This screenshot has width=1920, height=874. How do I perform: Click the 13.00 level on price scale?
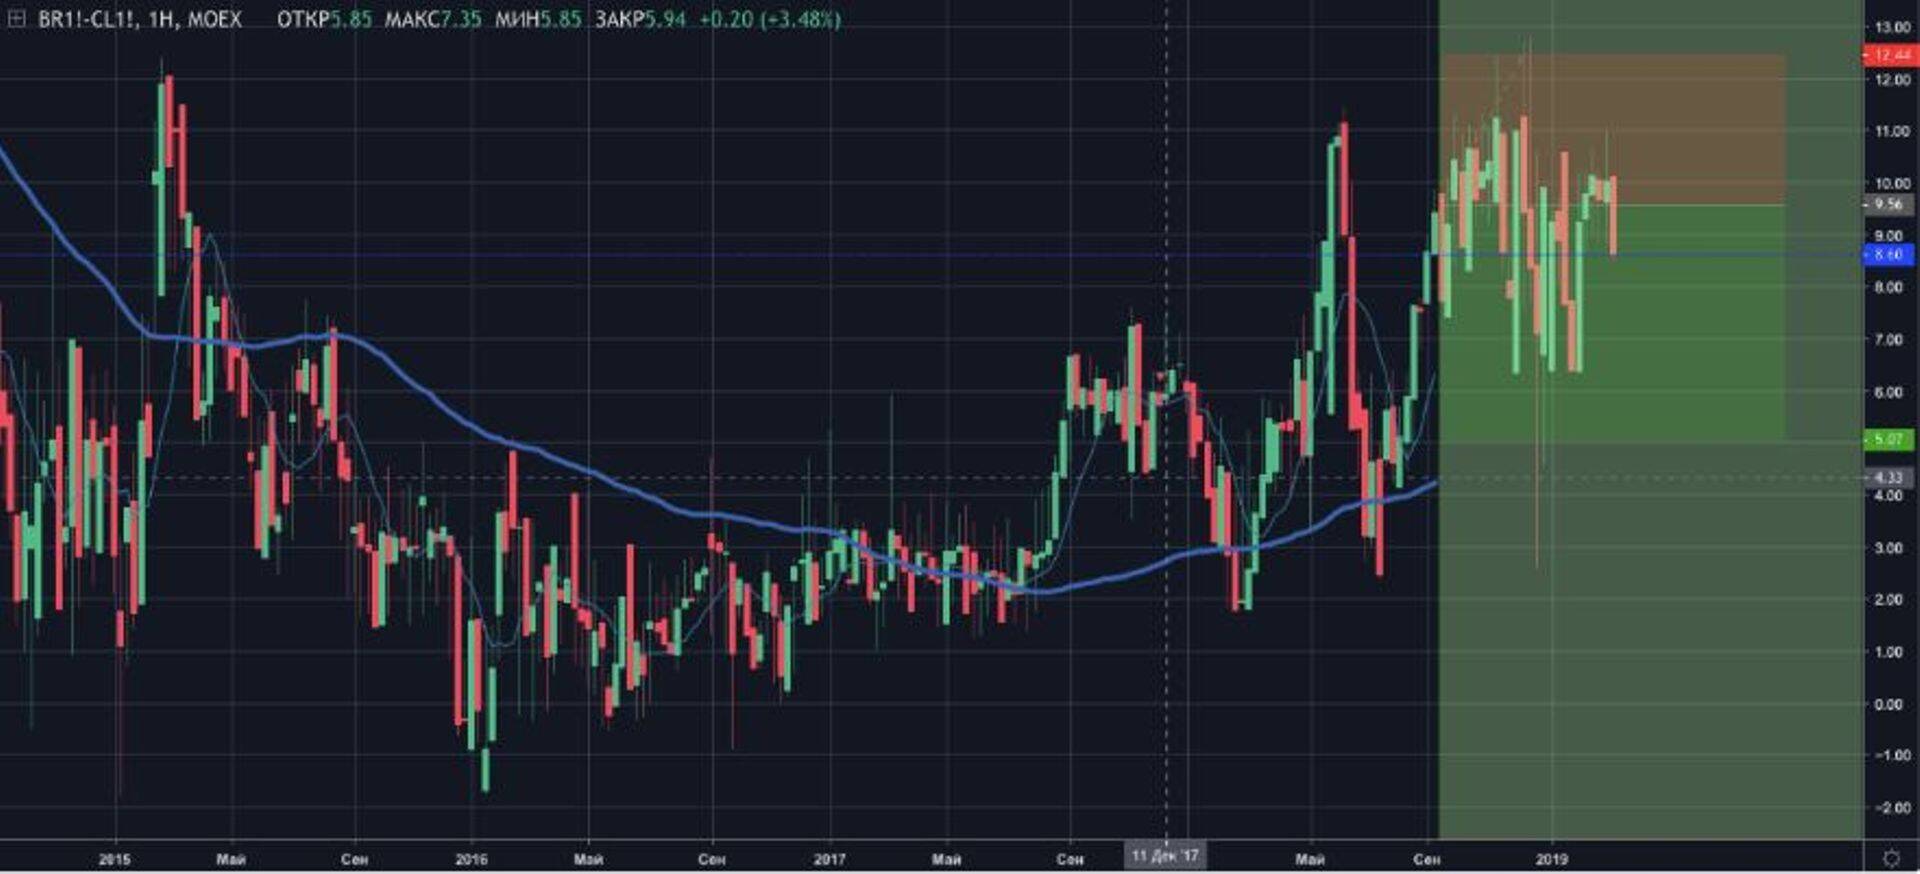tap(1891, 27)
